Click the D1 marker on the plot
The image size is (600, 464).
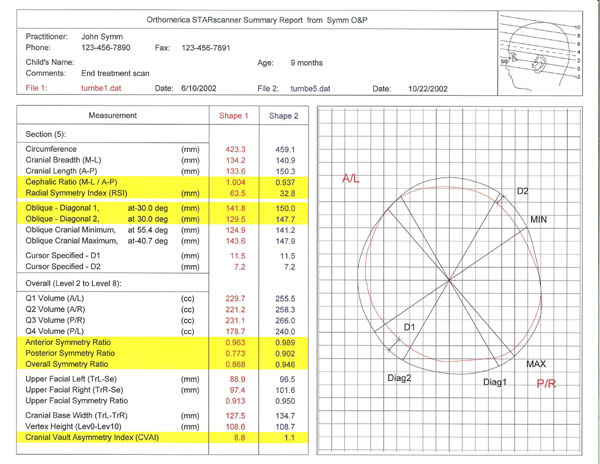tap(408, 327)
